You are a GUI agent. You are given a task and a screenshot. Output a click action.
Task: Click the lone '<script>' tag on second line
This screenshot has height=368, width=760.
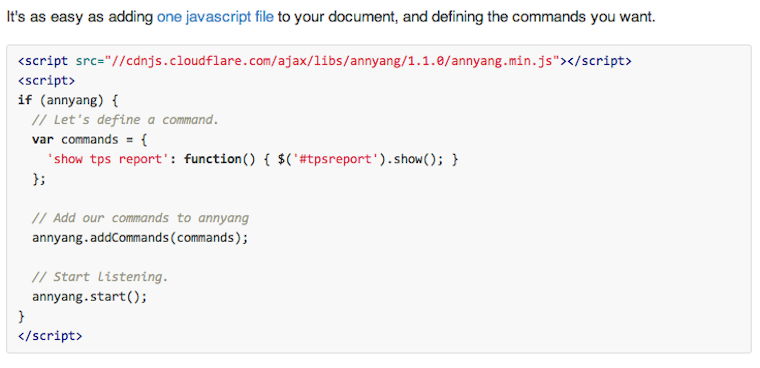pos(47,81)
